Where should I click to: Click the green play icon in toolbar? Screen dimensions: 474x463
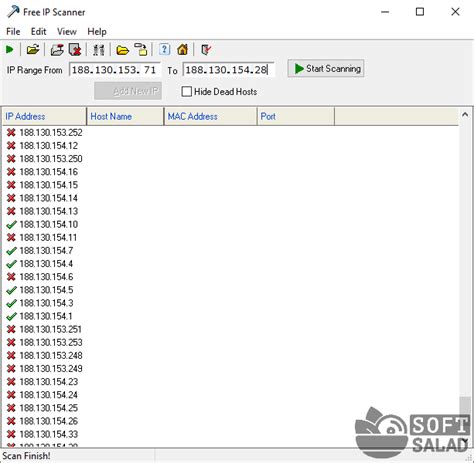10,50
